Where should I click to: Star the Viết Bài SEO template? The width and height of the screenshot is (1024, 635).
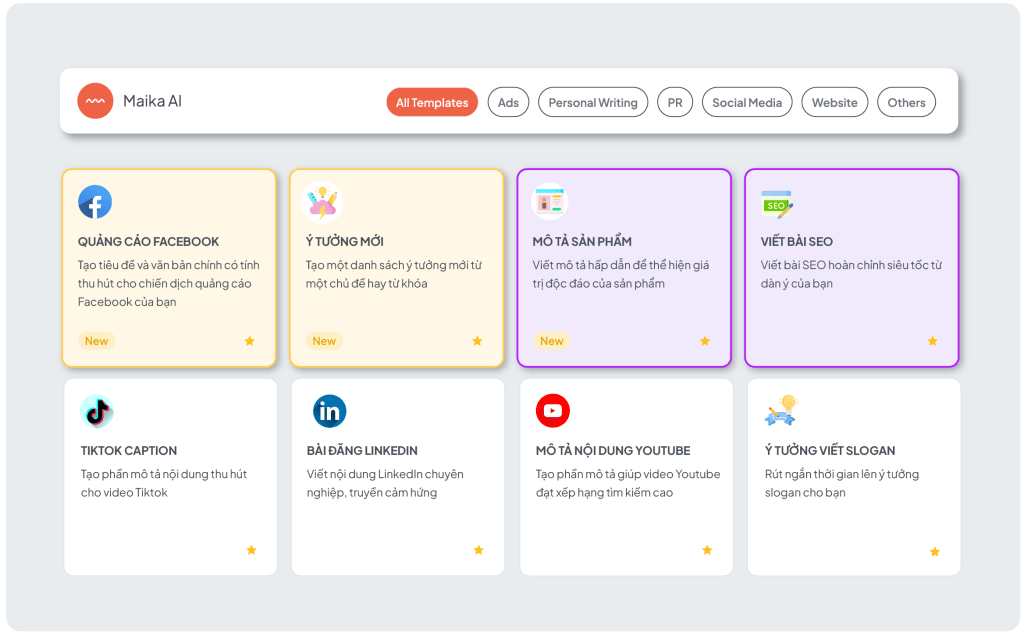point(933,341)
